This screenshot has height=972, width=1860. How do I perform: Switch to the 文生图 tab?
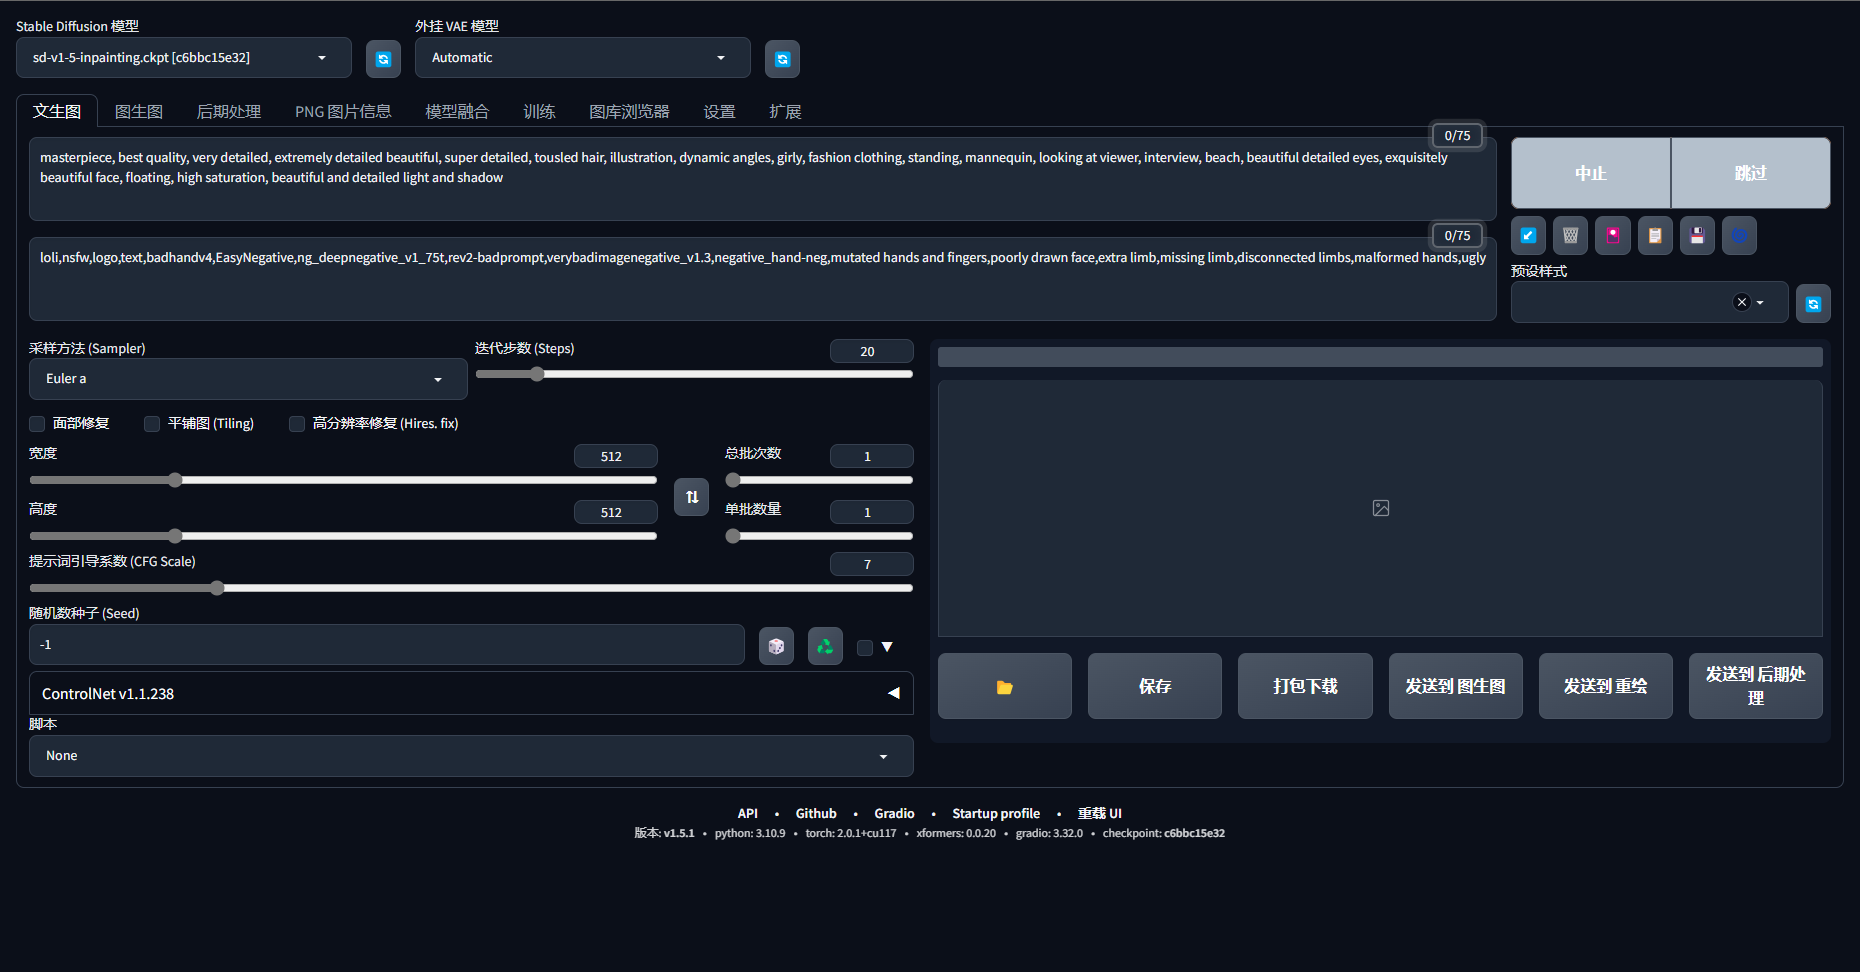coord(57,111)
